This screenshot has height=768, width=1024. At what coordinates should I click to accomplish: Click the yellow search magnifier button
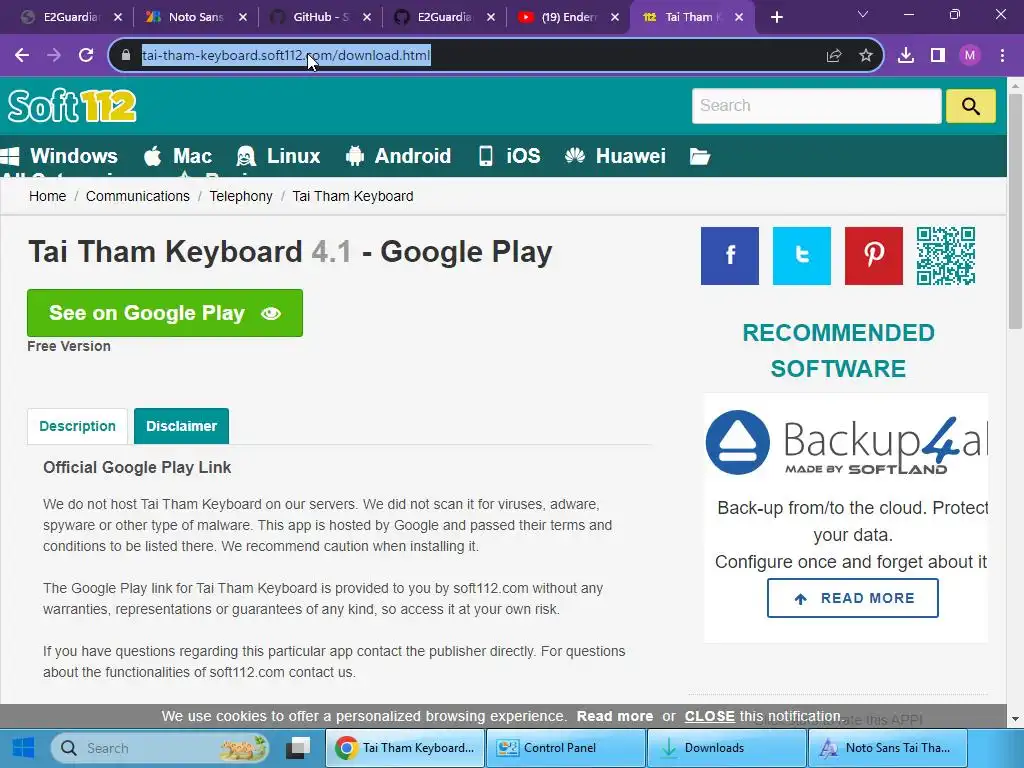pyautogui.click(x=970, y=106)
